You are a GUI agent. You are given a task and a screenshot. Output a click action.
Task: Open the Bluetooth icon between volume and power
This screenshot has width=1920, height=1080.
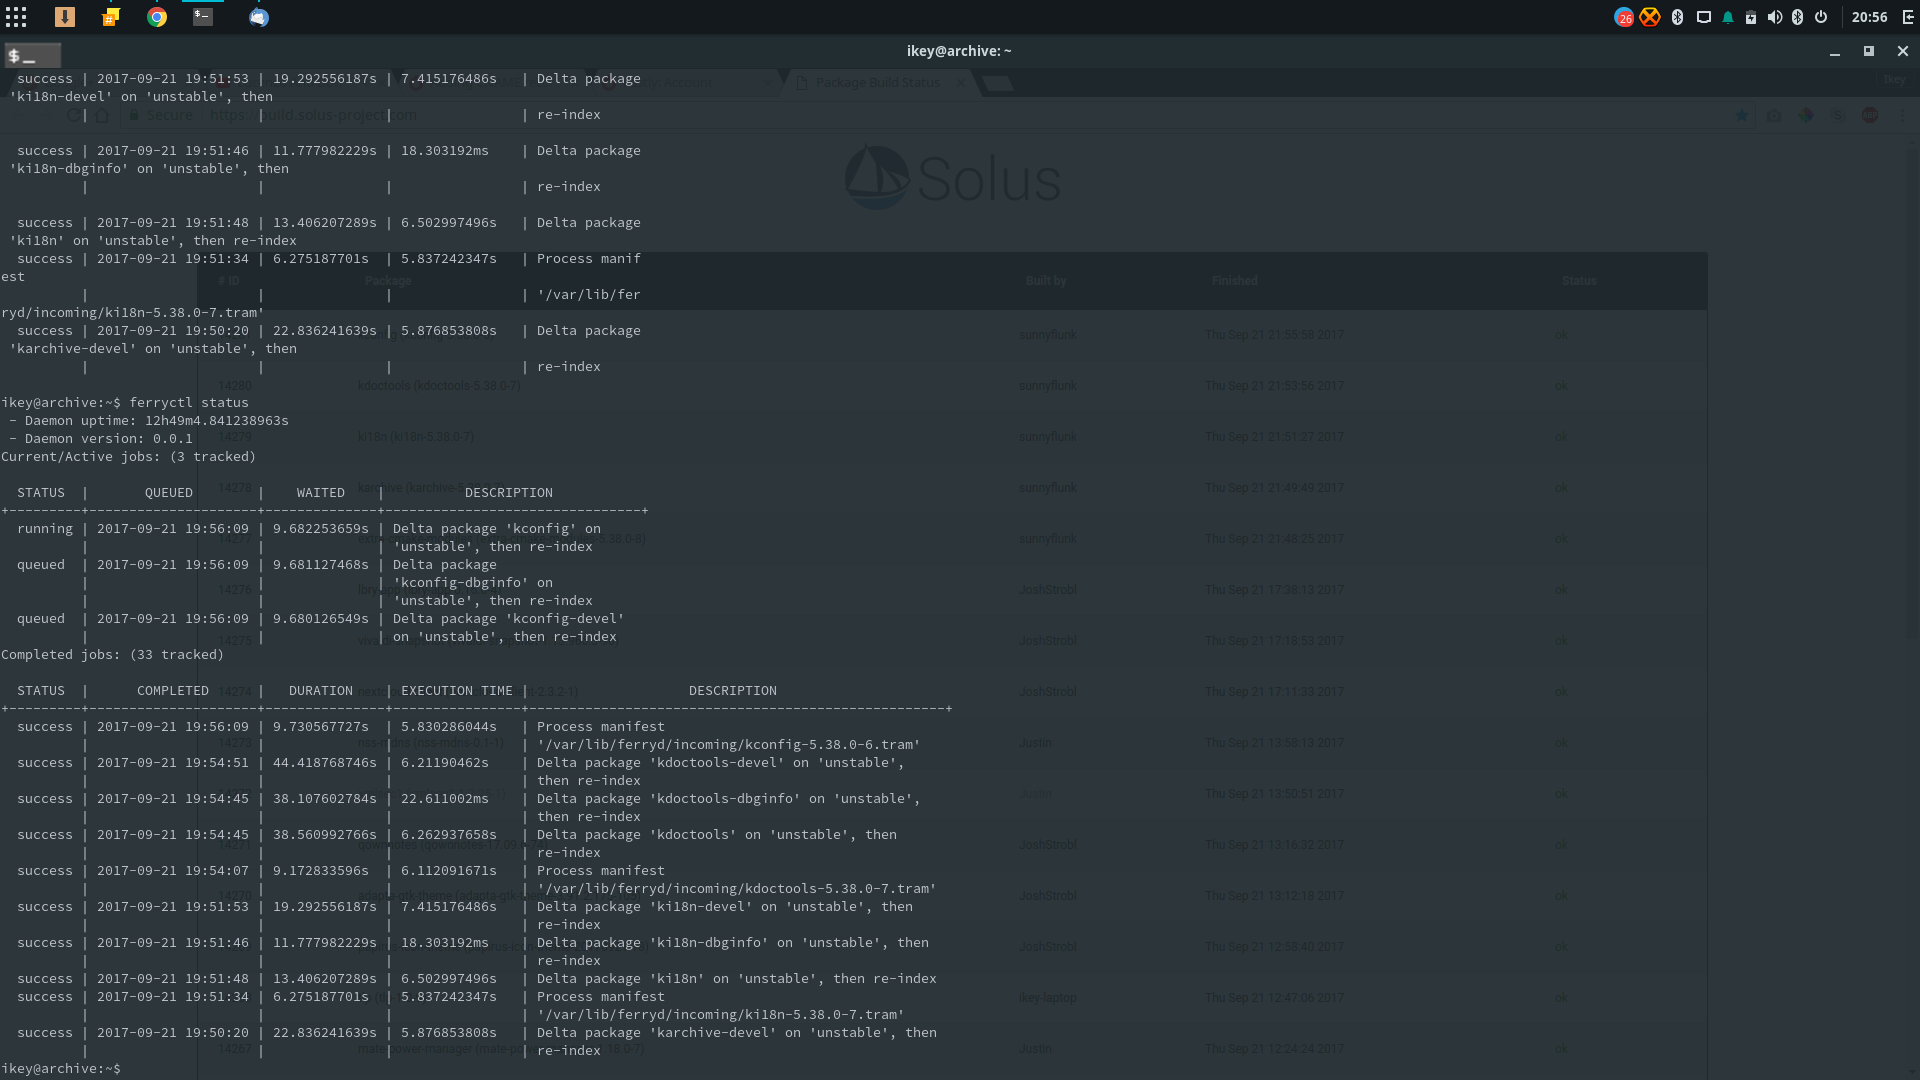click(x=1797, y=17)
